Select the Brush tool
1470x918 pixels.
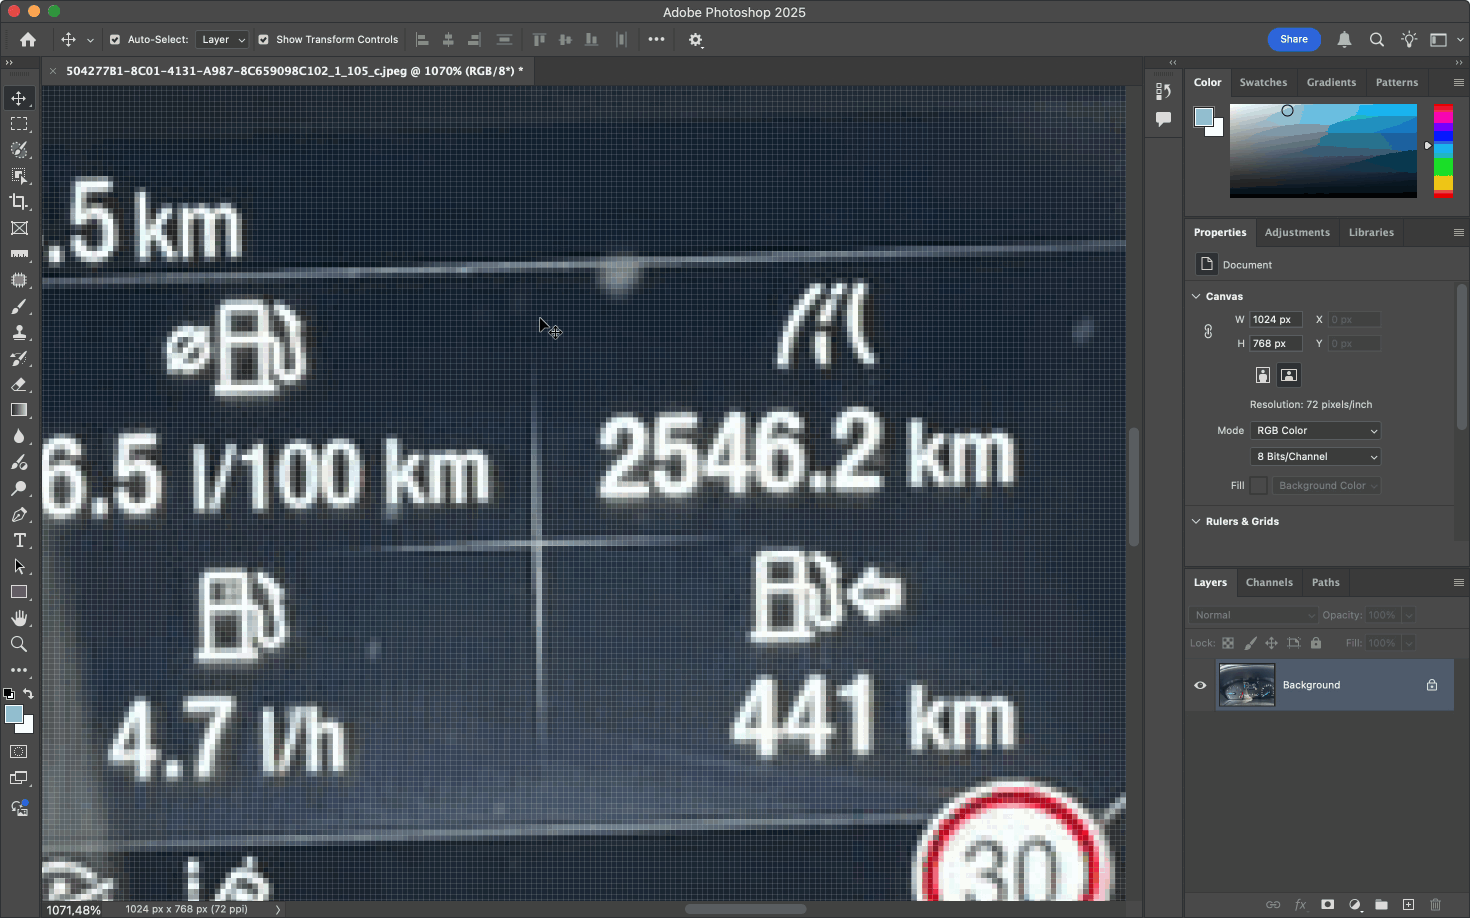pyautogui.click(x=19, y=307)
